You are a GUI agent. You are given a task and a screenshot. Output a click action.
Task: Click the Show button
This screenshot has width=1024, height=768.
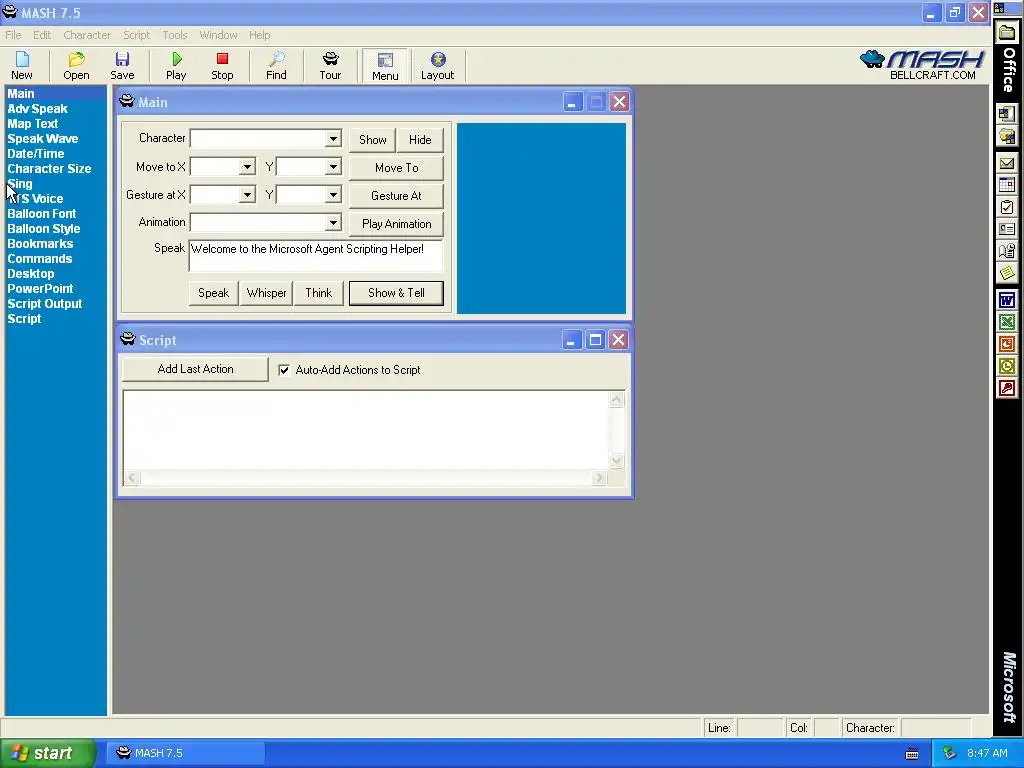372,140
